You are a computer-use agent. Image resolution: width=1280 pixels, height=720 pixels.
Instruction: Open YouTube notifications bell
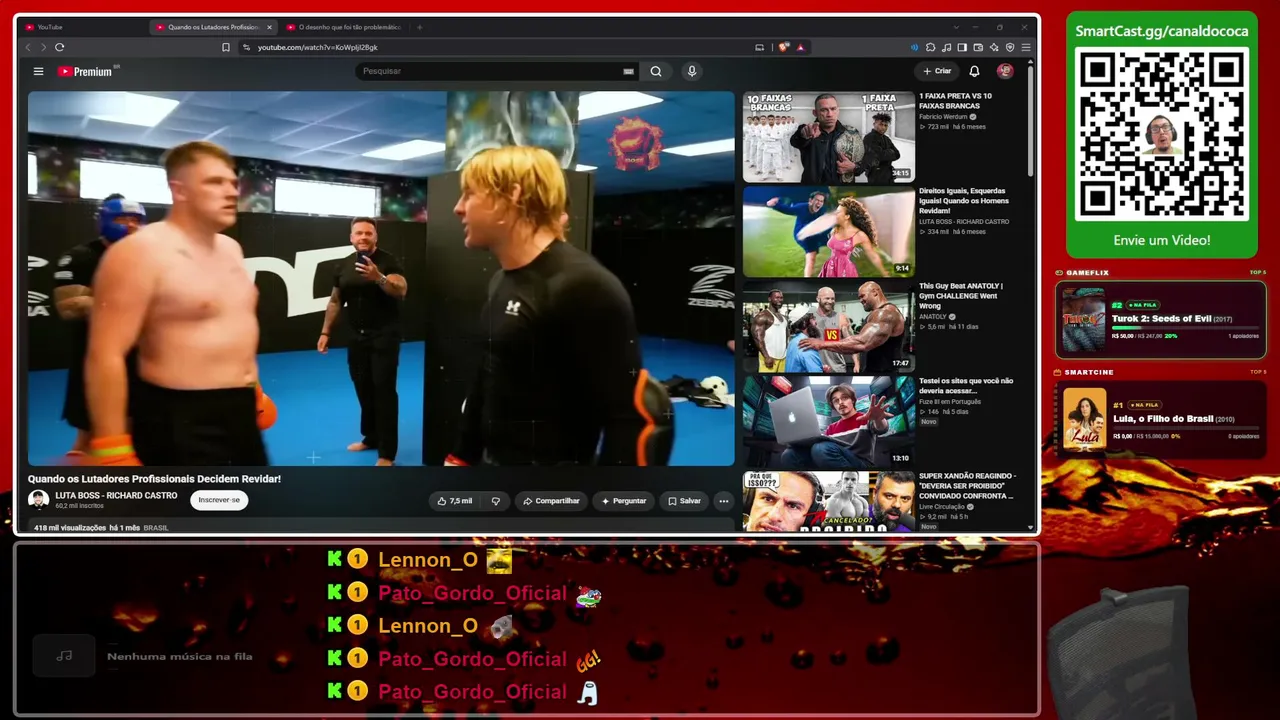[974, 71]
